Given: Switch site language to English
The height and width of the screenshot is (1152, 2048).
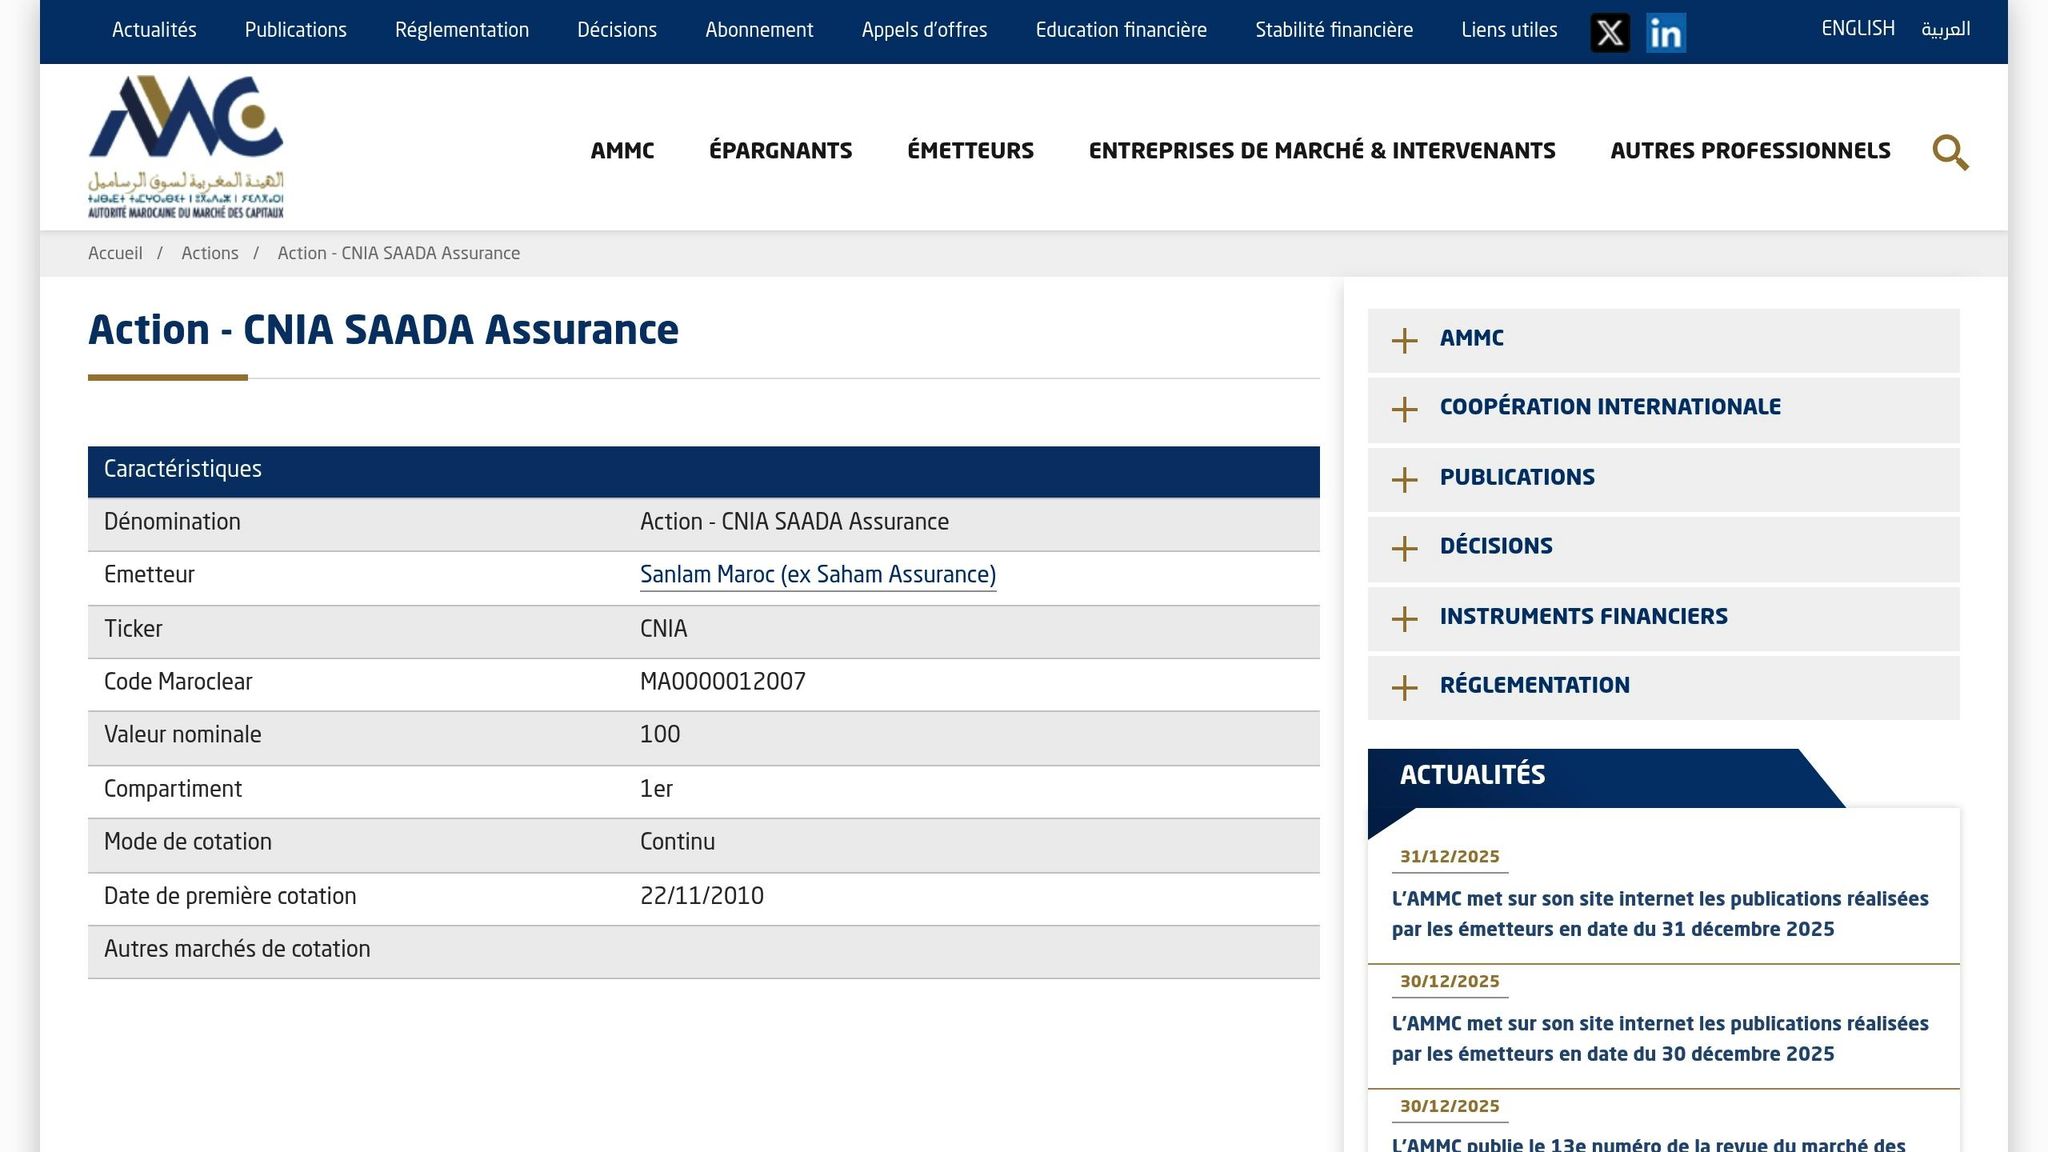Looking at the screenshot, I should pos(1857,29).
